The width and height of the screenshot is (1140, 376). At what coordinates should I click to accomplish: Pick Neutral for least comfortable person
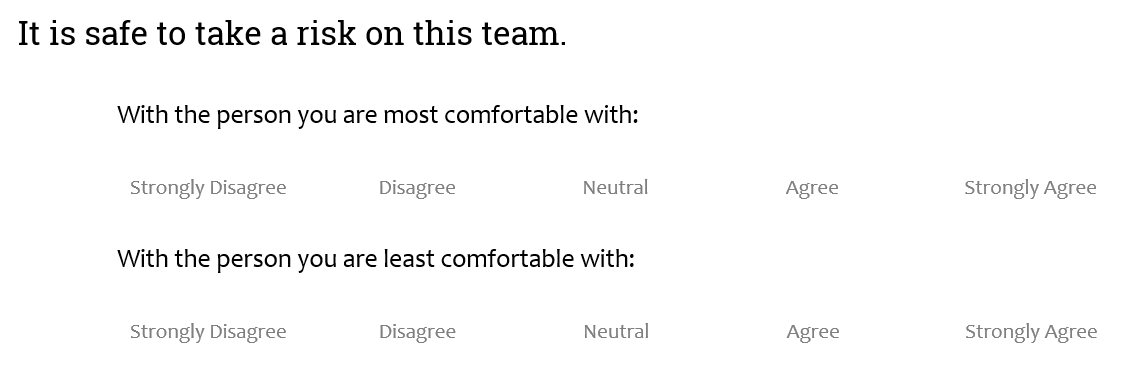[616, 332]
